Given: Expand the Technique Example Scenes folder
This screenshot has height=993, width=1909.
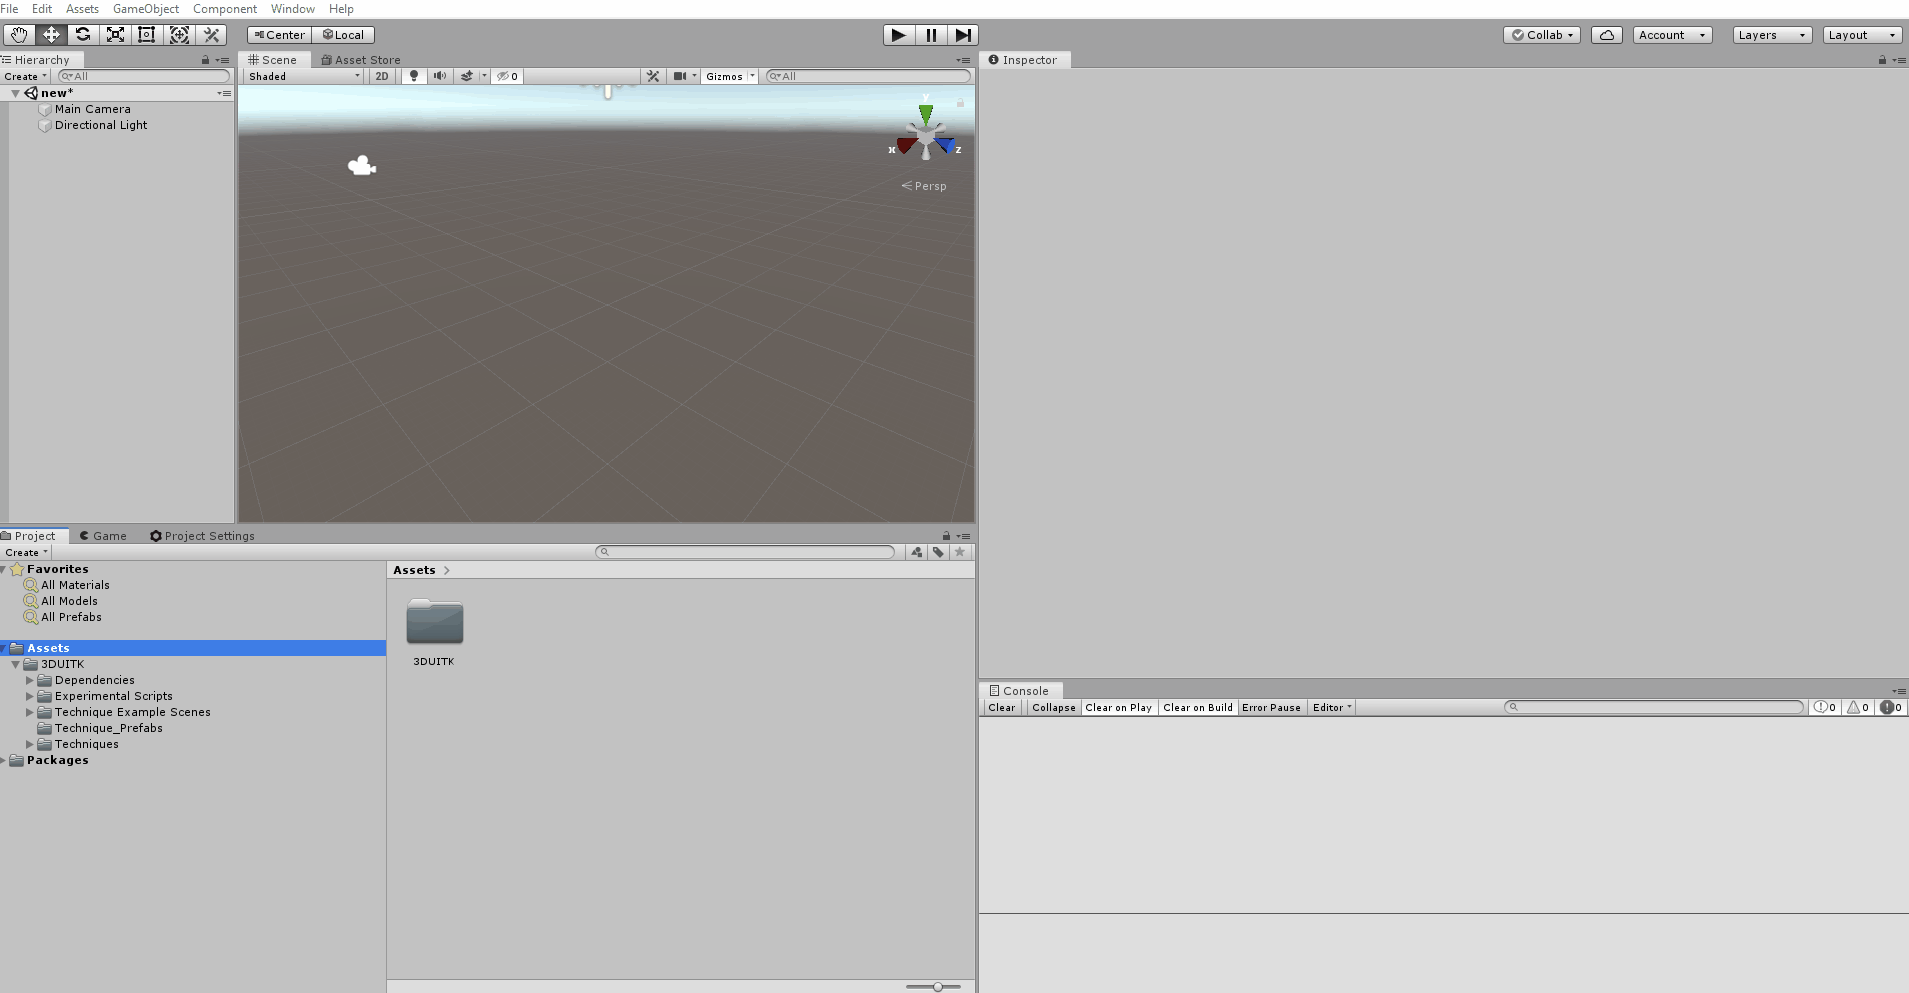Looking at the screenshot, I should click(x=29, y=712).
